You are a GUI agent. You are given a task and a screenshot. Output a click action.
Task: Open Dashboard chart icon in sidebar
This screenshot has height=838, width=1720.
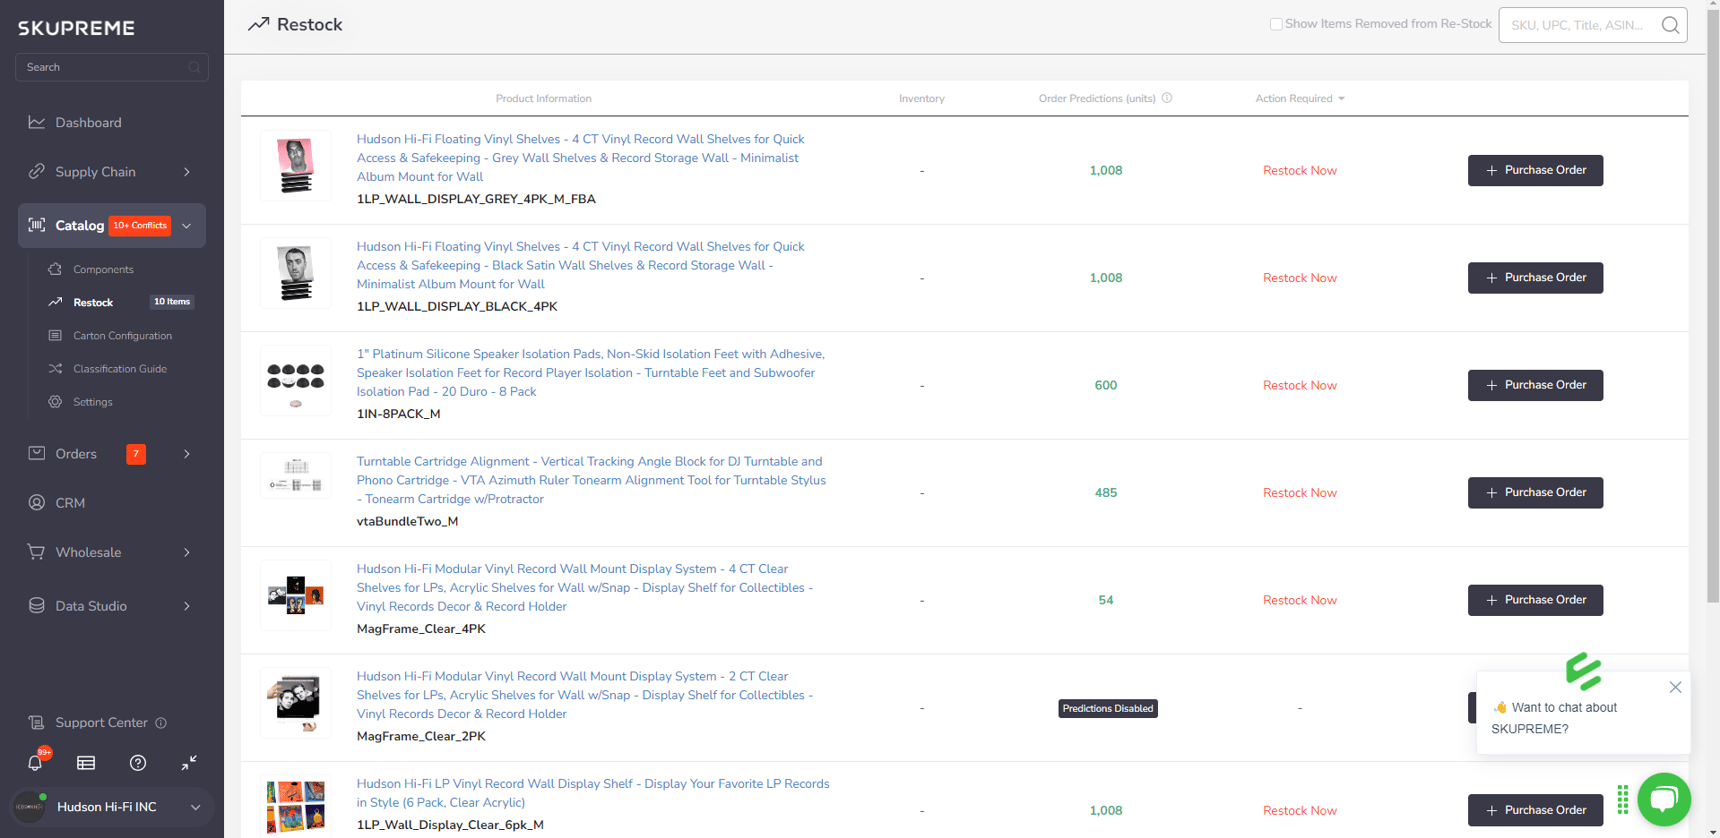click(37, 122)
